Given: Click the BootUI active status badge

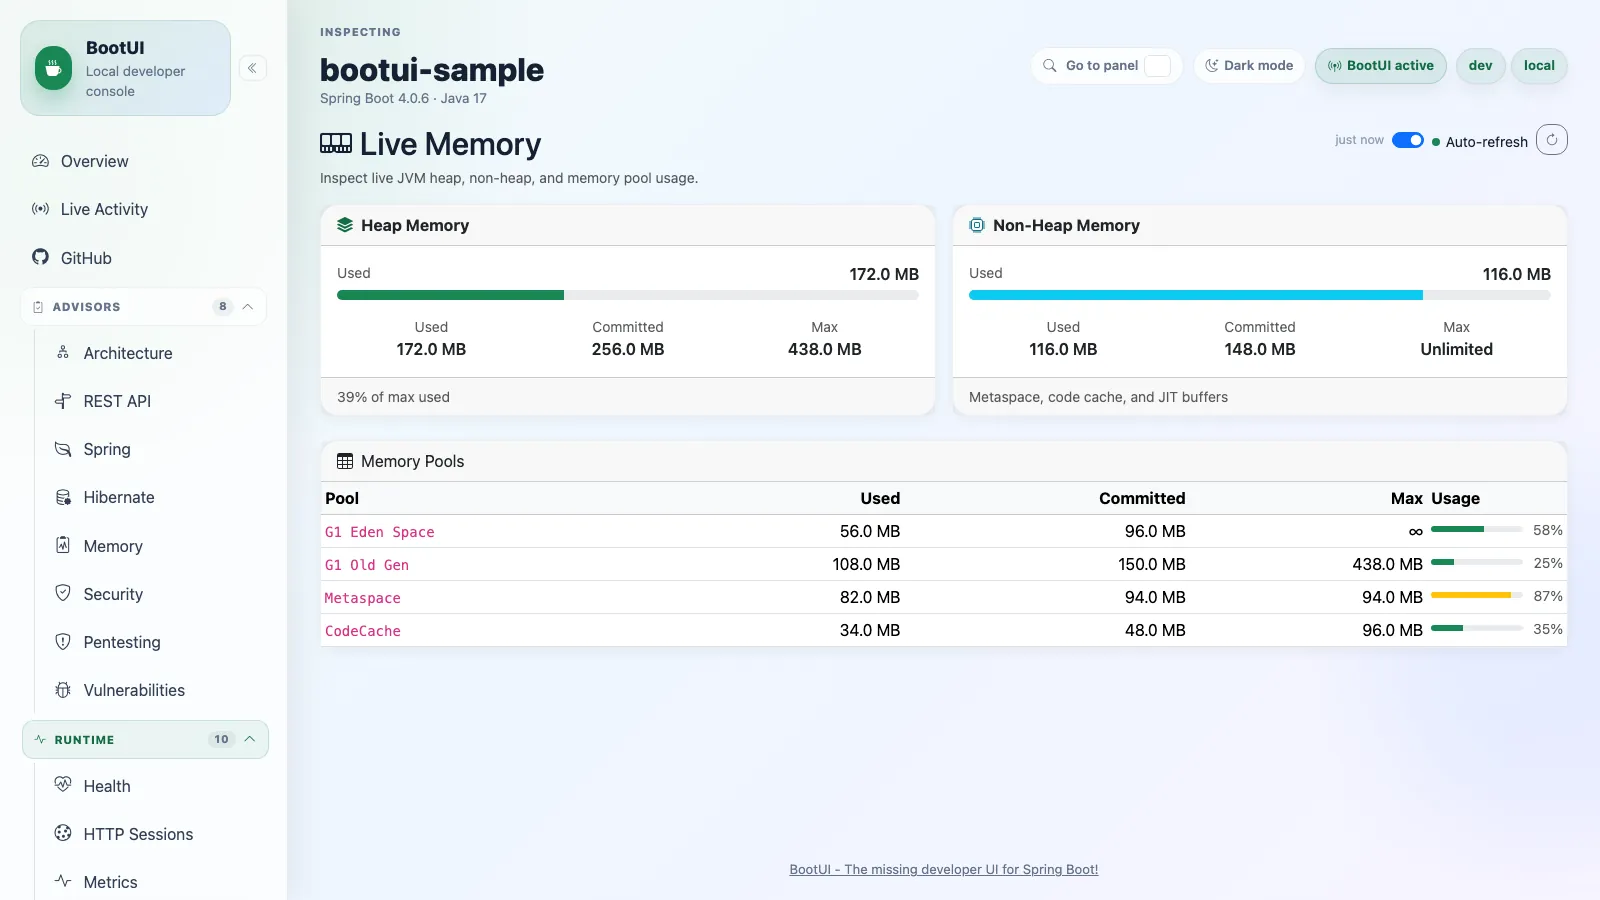Looking at the screenshot, I should click(1381, 66).
